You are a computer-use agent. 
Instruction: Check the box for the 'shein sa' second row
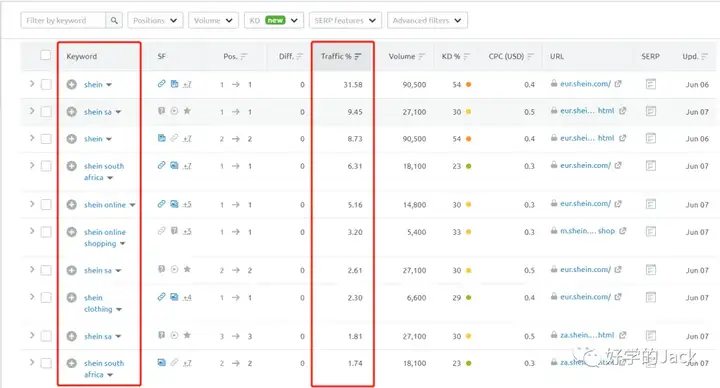46,112
